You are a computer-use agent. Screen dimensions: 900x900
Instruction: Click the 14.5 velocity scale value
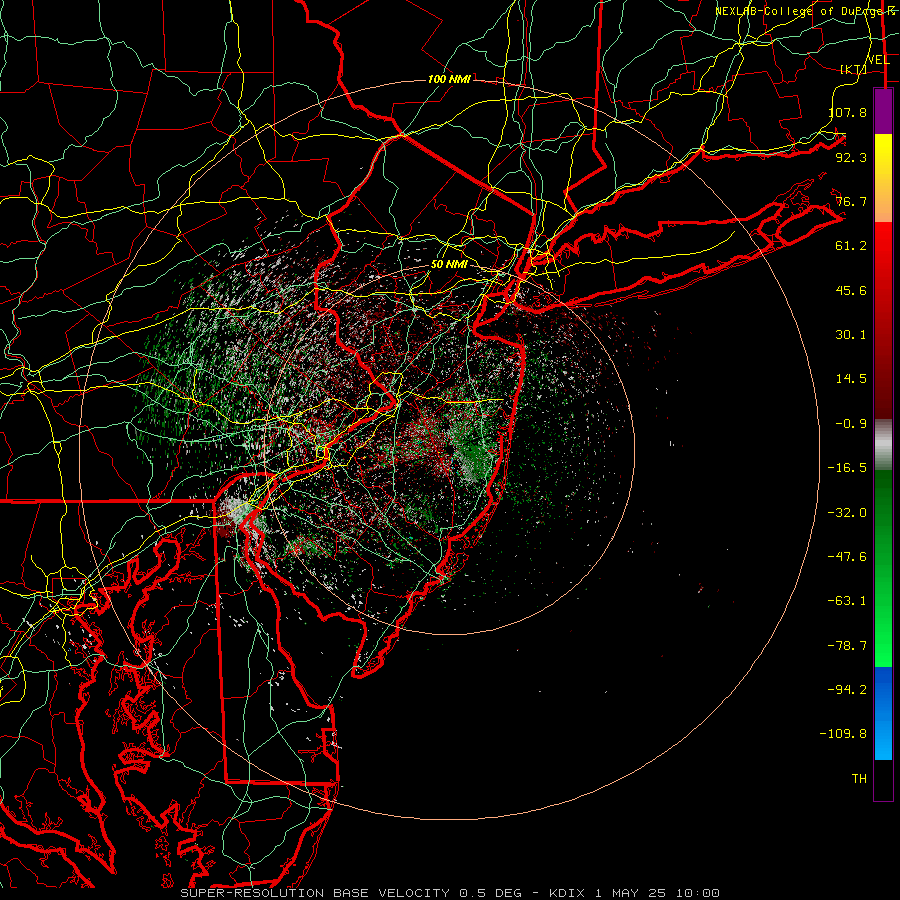pyautogui.click(x=851, y=379)
